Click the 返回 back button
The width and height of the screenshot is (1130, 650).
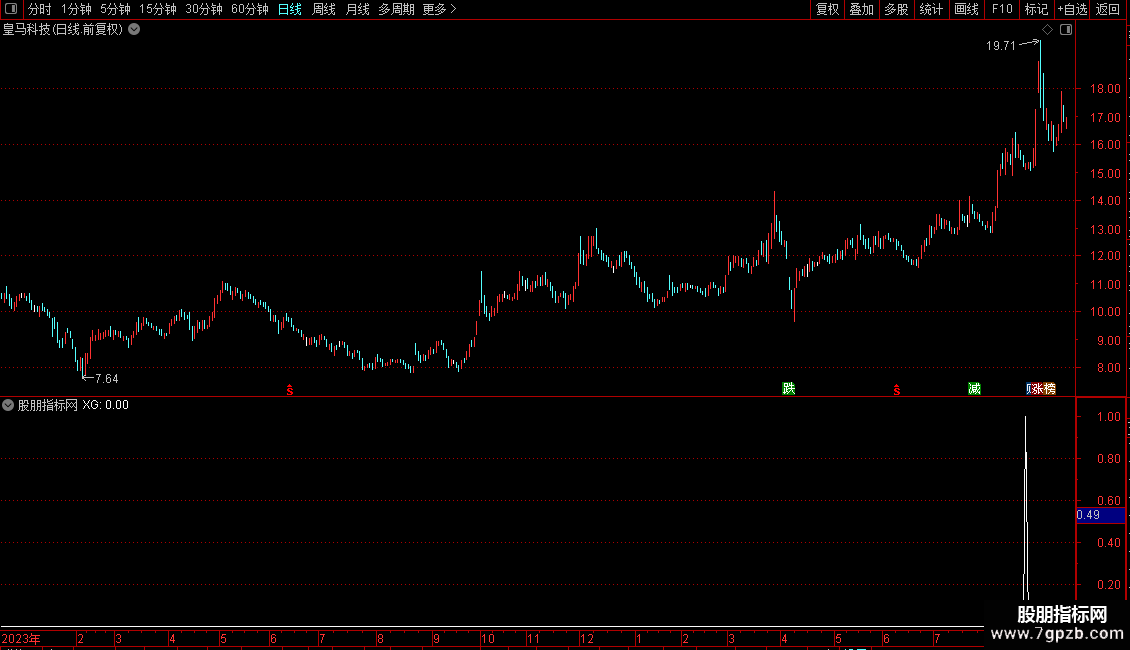click(x=1108, y=9)
